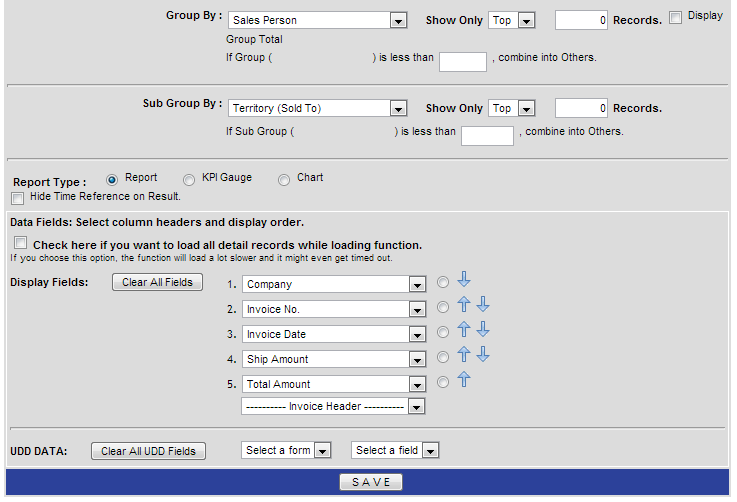Viewport: 737px width, 502px height.
Task: Enable Hide Time Reference on Result
Action: click(x=18, y=198)
